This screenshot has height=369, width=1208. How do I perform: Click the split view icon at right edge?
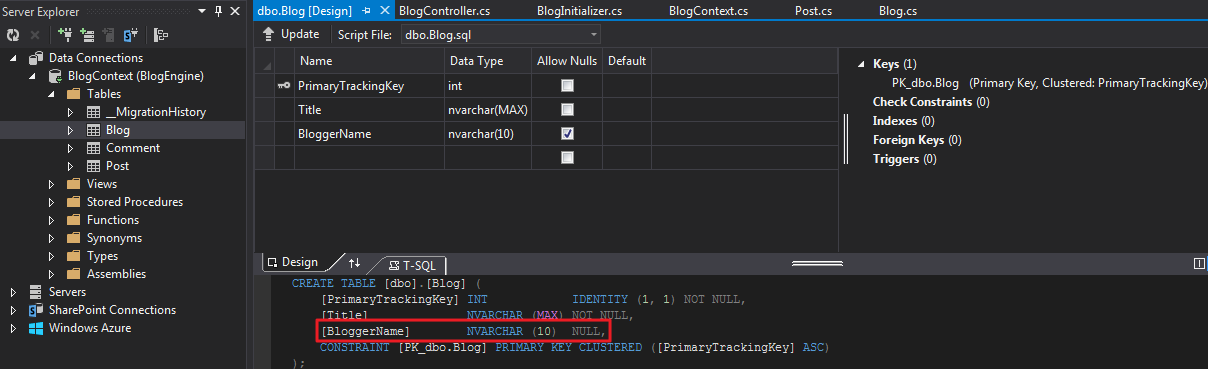pyautogui.click(x=1200, y=263)
